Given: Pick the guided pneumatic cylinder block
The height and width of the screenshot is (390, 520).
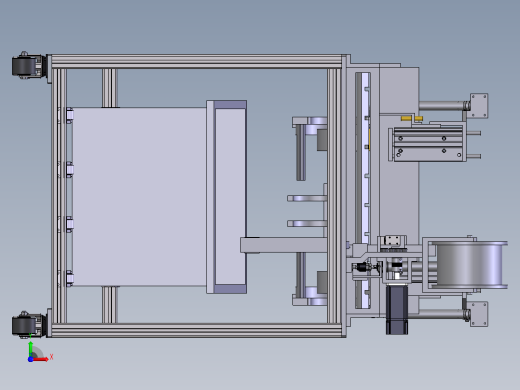Looking at the screenshot, I should (428, 144).
